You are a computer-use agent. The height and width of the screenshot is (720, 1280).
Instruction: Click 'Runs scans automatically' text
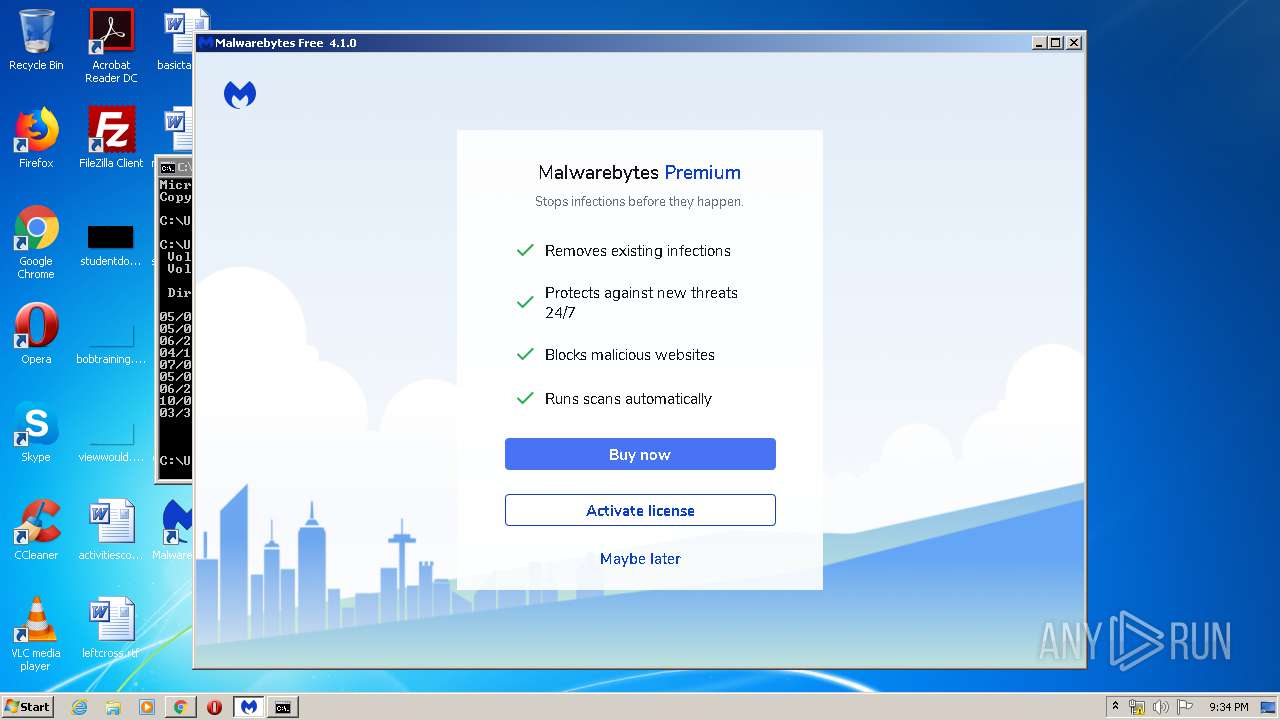628,399
